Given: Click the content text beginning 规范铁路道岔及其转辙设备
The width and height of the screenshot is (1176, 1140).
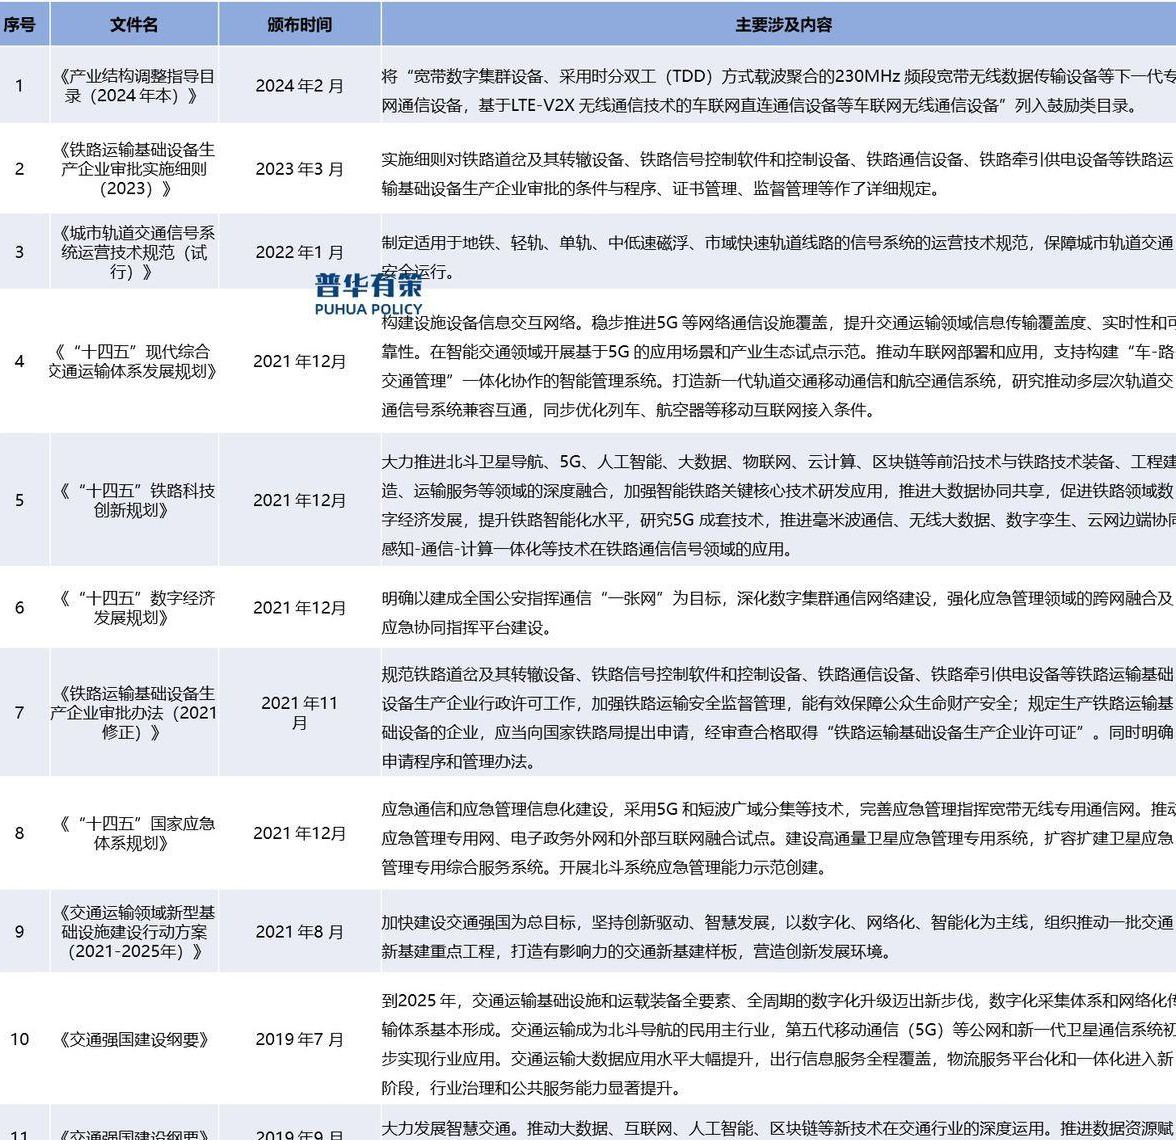Looking at the screenshot, I should pyautogui.click(x=778, y=718).
